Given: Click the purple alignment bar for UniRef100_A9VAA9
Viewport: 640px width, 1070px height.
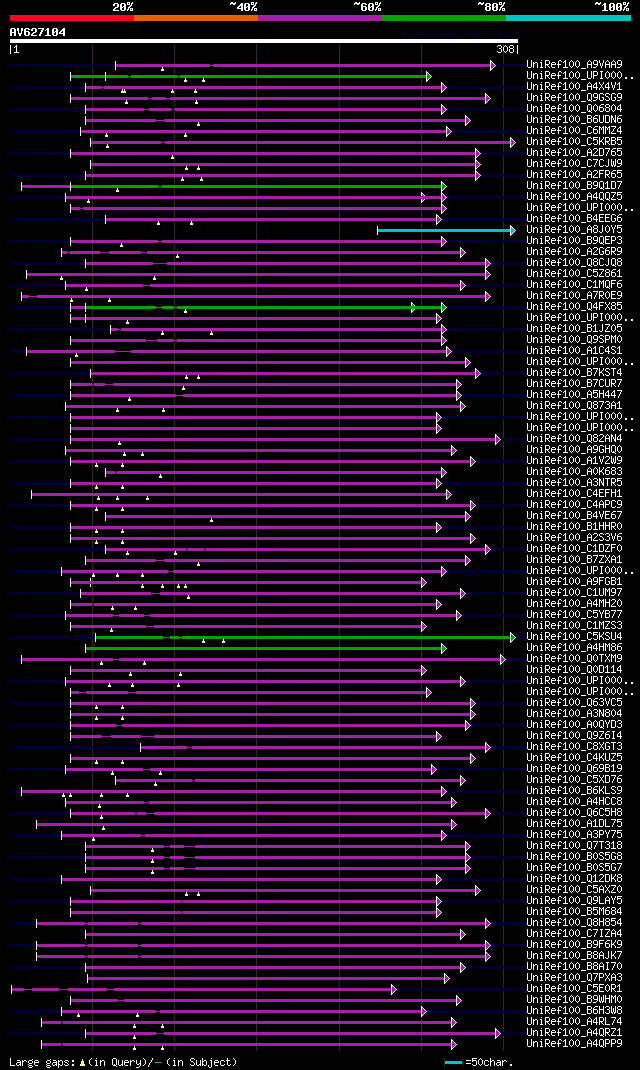Looking at the screenshot, I should tap(305, 66).
